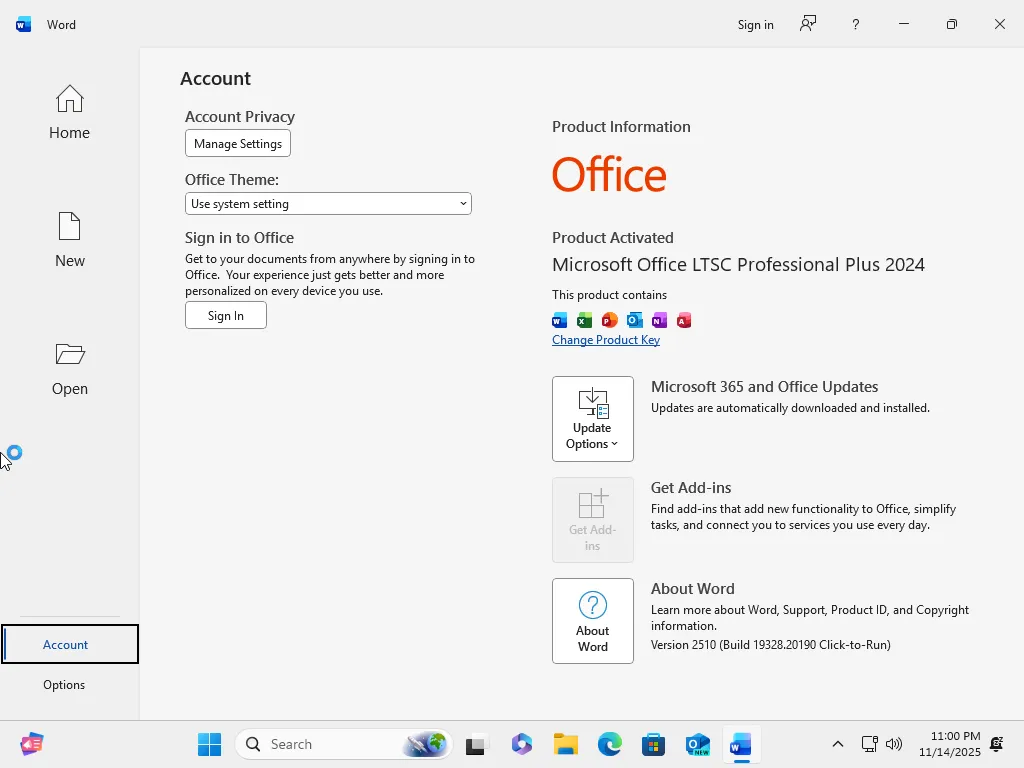The height and width of the screenshot is (768, 1024).
Task: Click the About Word heading text
Action: coord(692,588)
